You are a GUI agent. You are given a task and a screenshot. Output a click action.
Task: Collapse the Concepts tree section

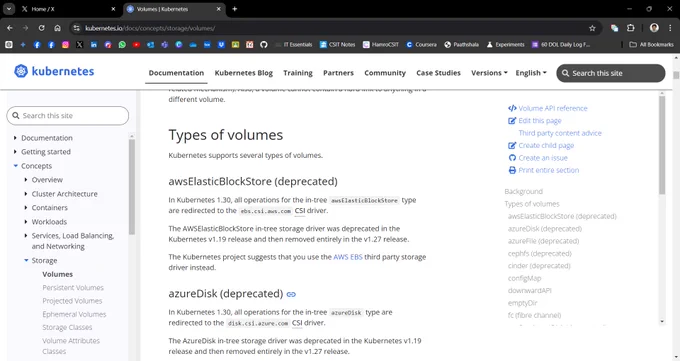(16, 166)
